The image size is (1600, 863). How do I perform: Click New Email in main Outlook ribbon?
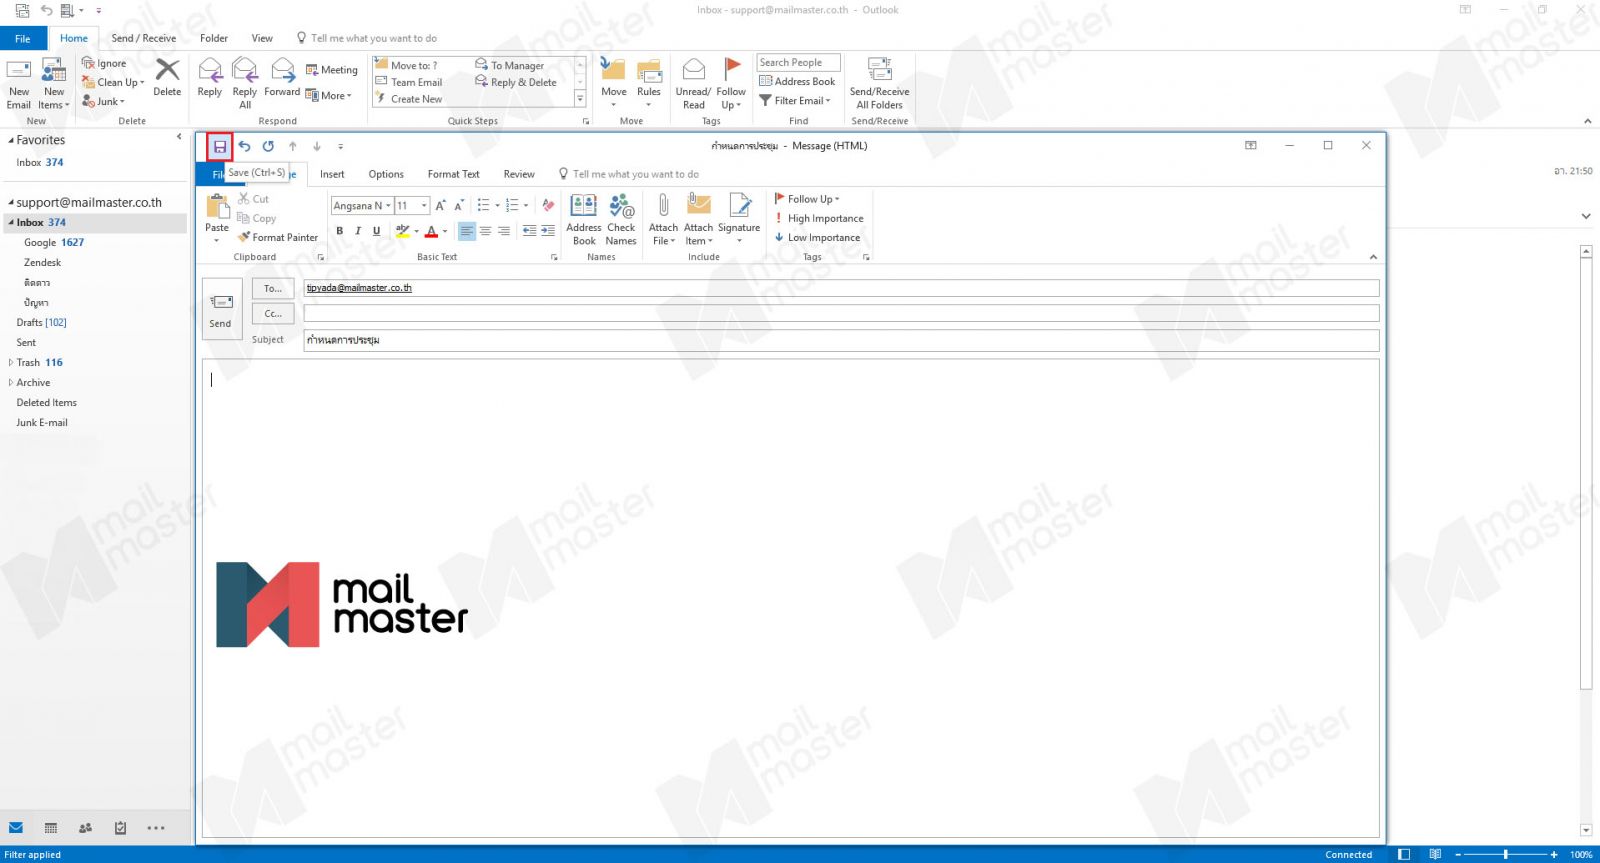click(19, 84)
